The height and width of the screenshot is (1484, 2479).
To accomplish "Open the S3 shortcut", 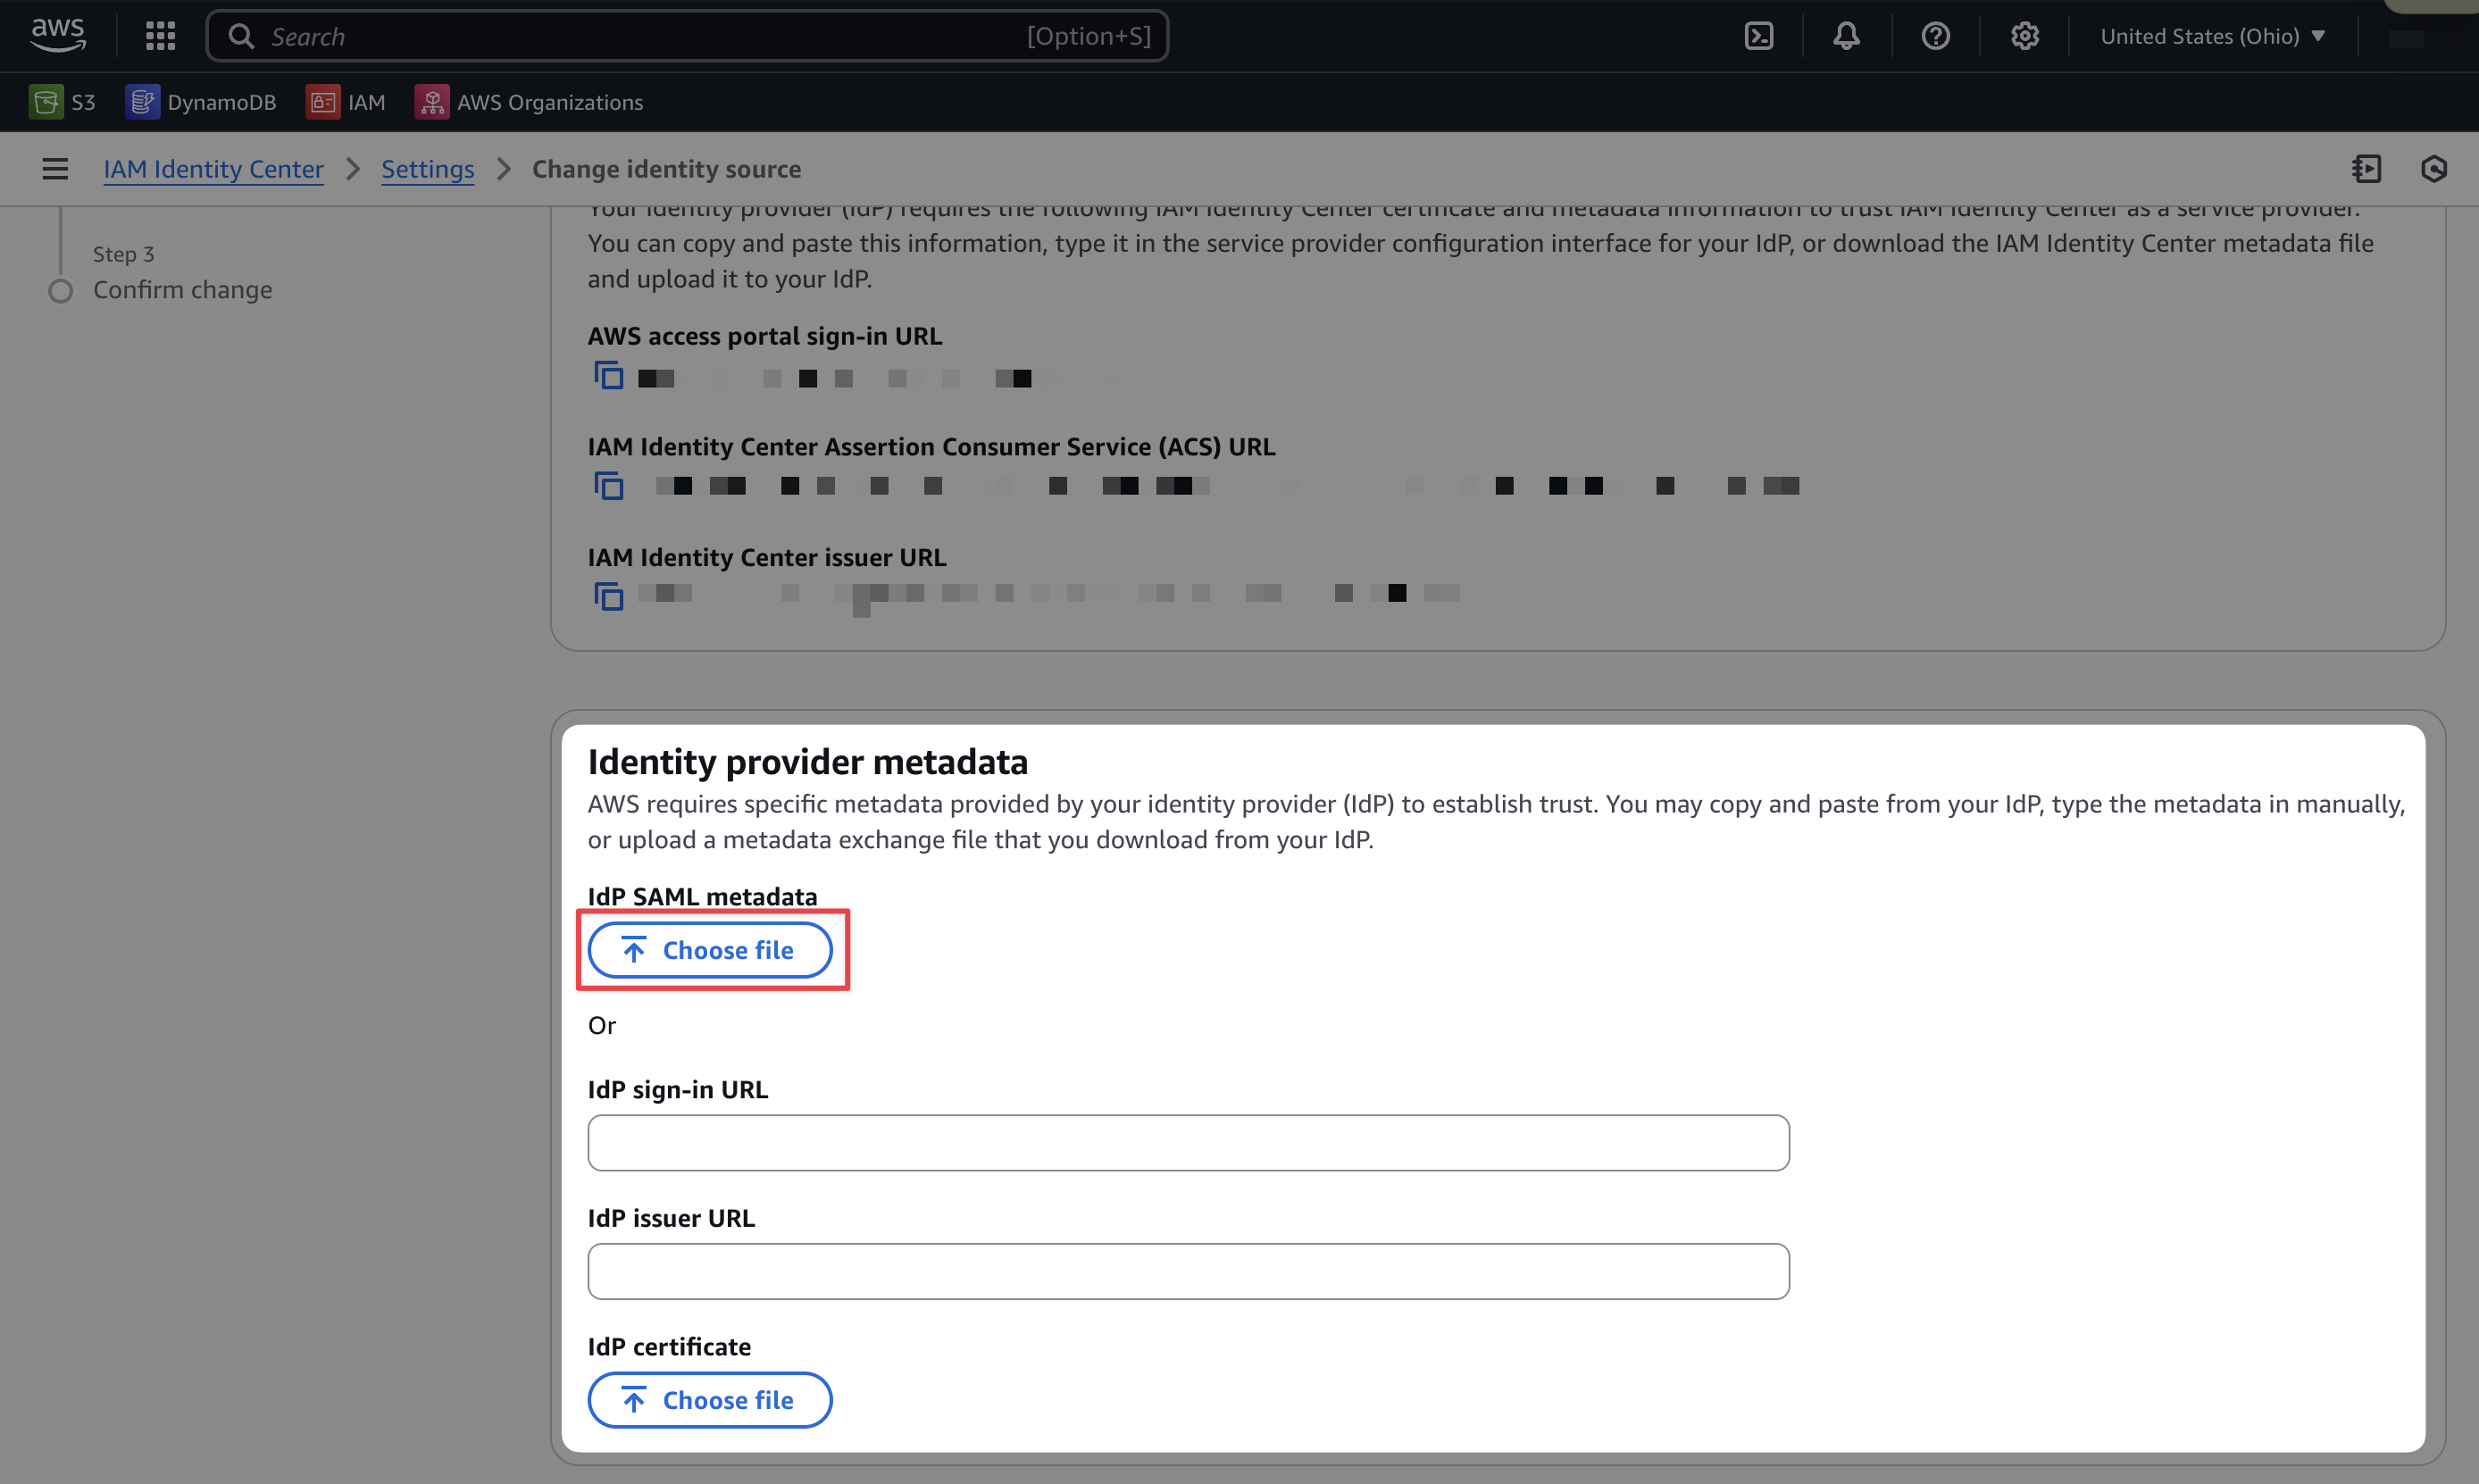I will 62,102.
